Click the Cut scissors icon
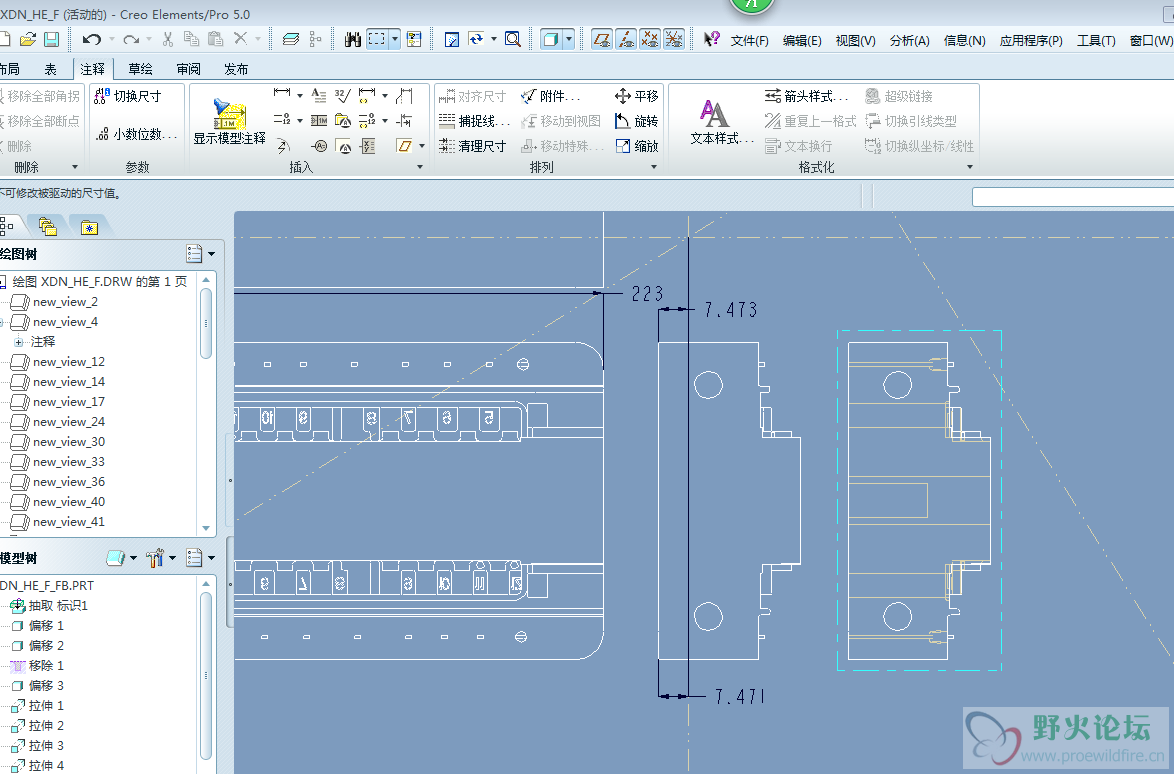This screenshot has height=774, width=1174. 168,39
